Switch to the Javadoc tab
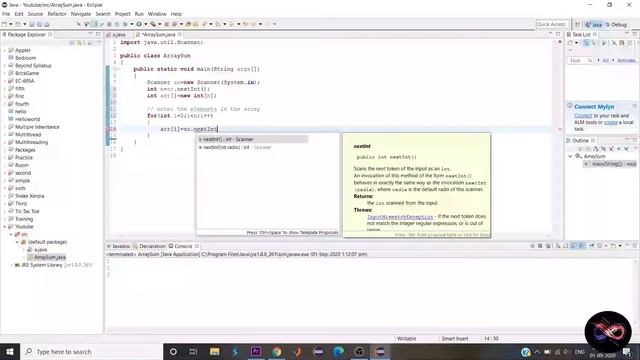The height and width of the screenshot is (360, 640). pyautogui.click(x=119, y=246)
